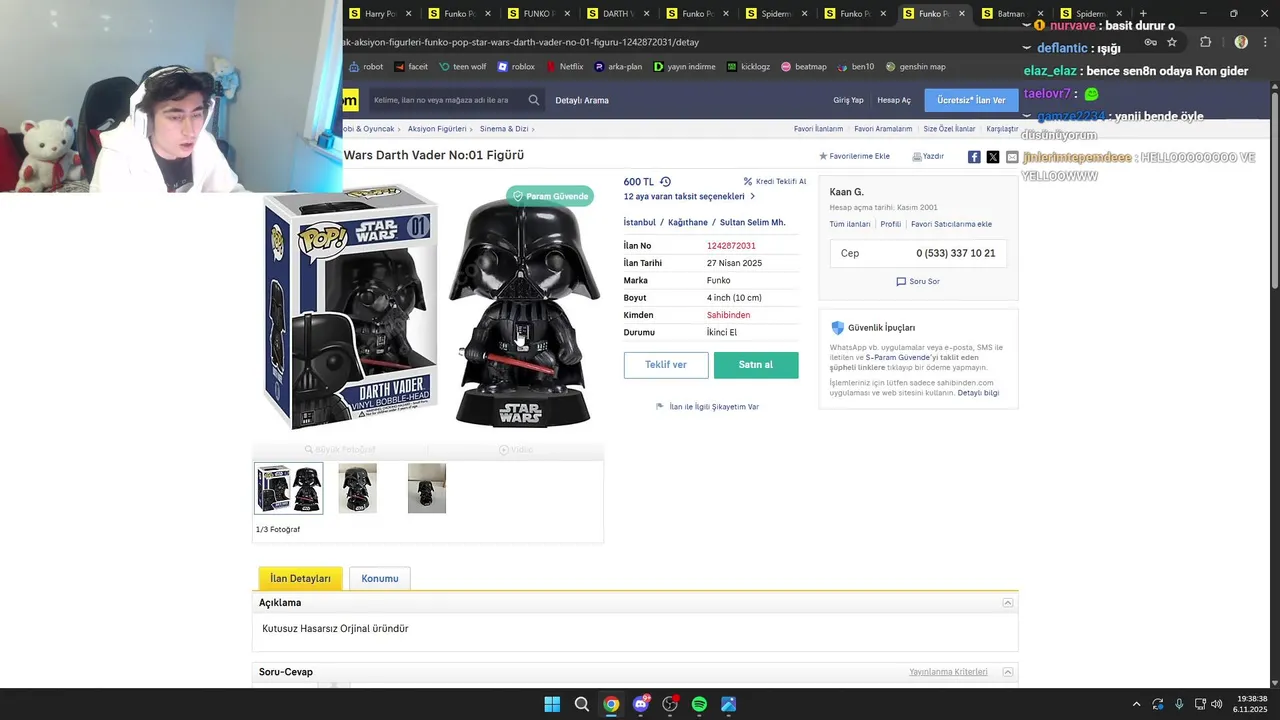This screenshot has height=720, width=1280.
Task: Open Aksiyon Figürleri breadcrumb
Action: [437, 129]
